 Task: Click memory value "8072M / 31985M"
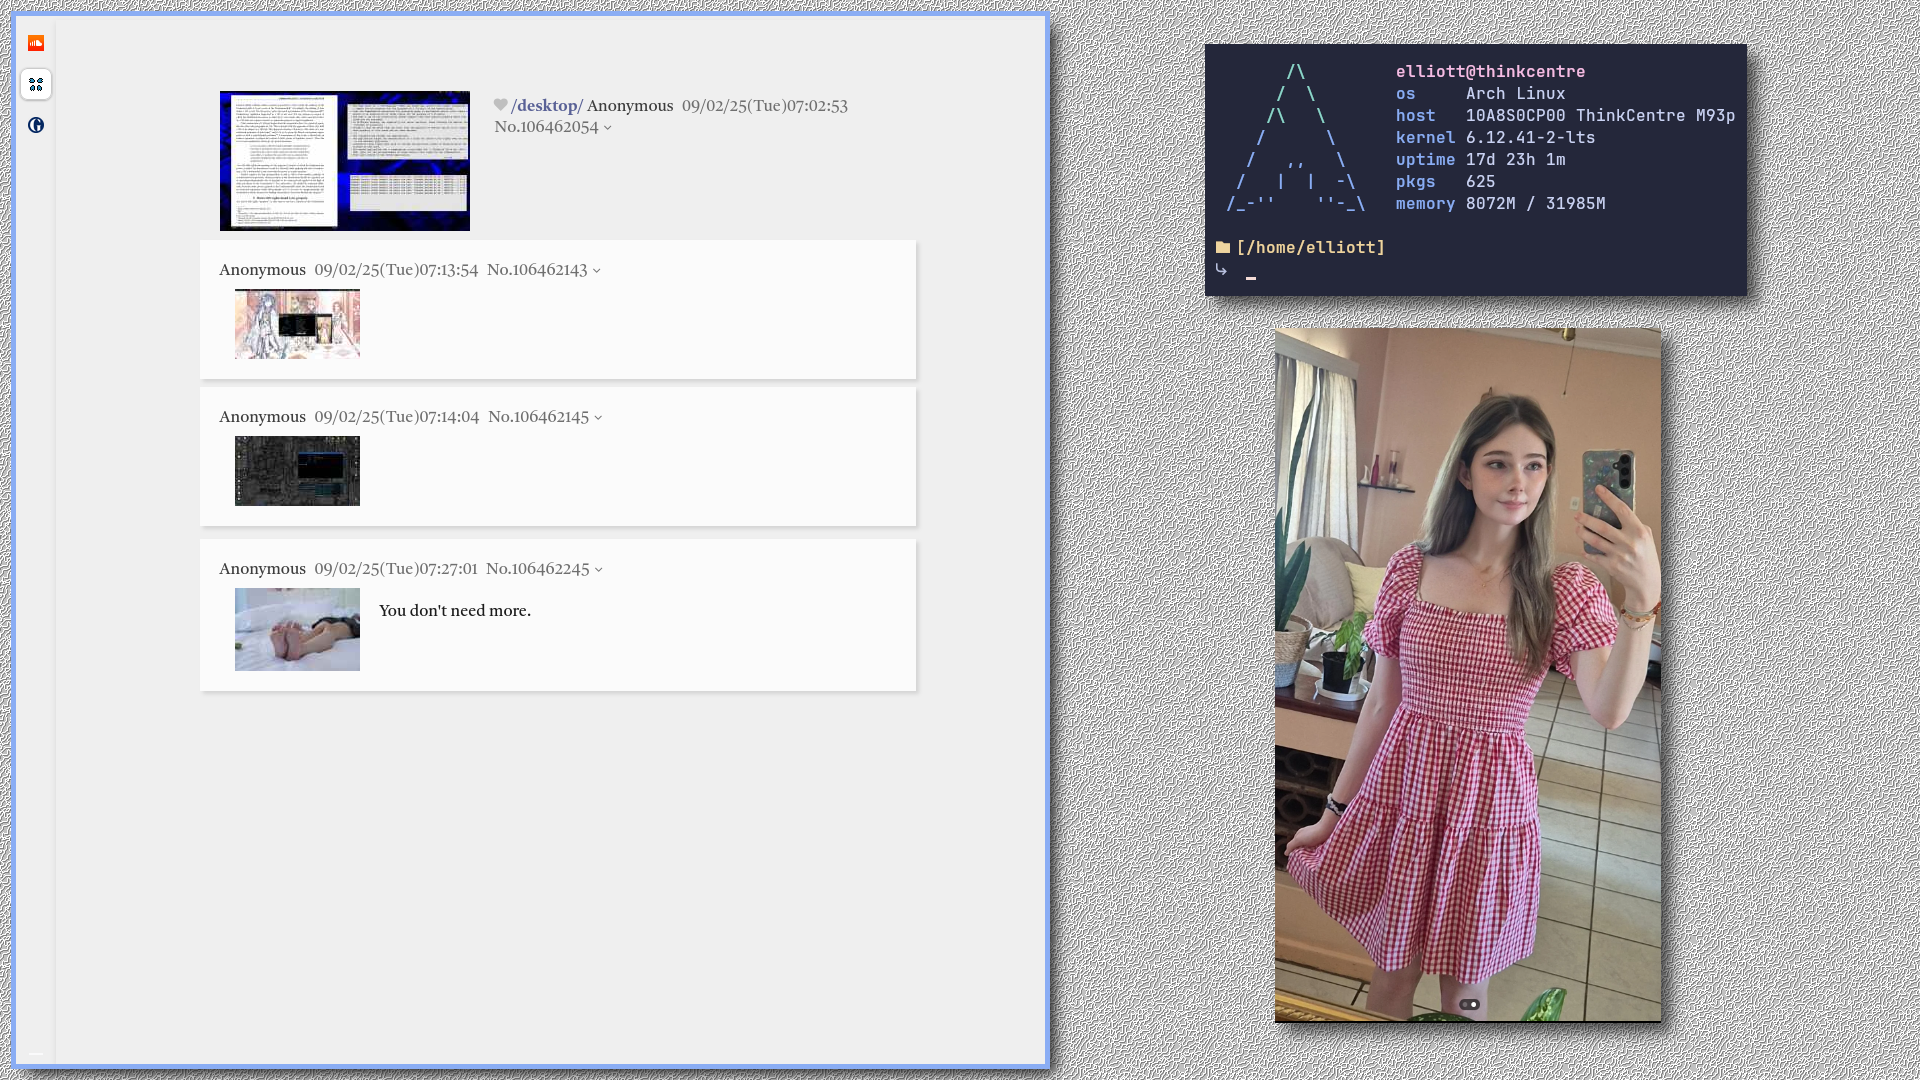point(1535,203)
